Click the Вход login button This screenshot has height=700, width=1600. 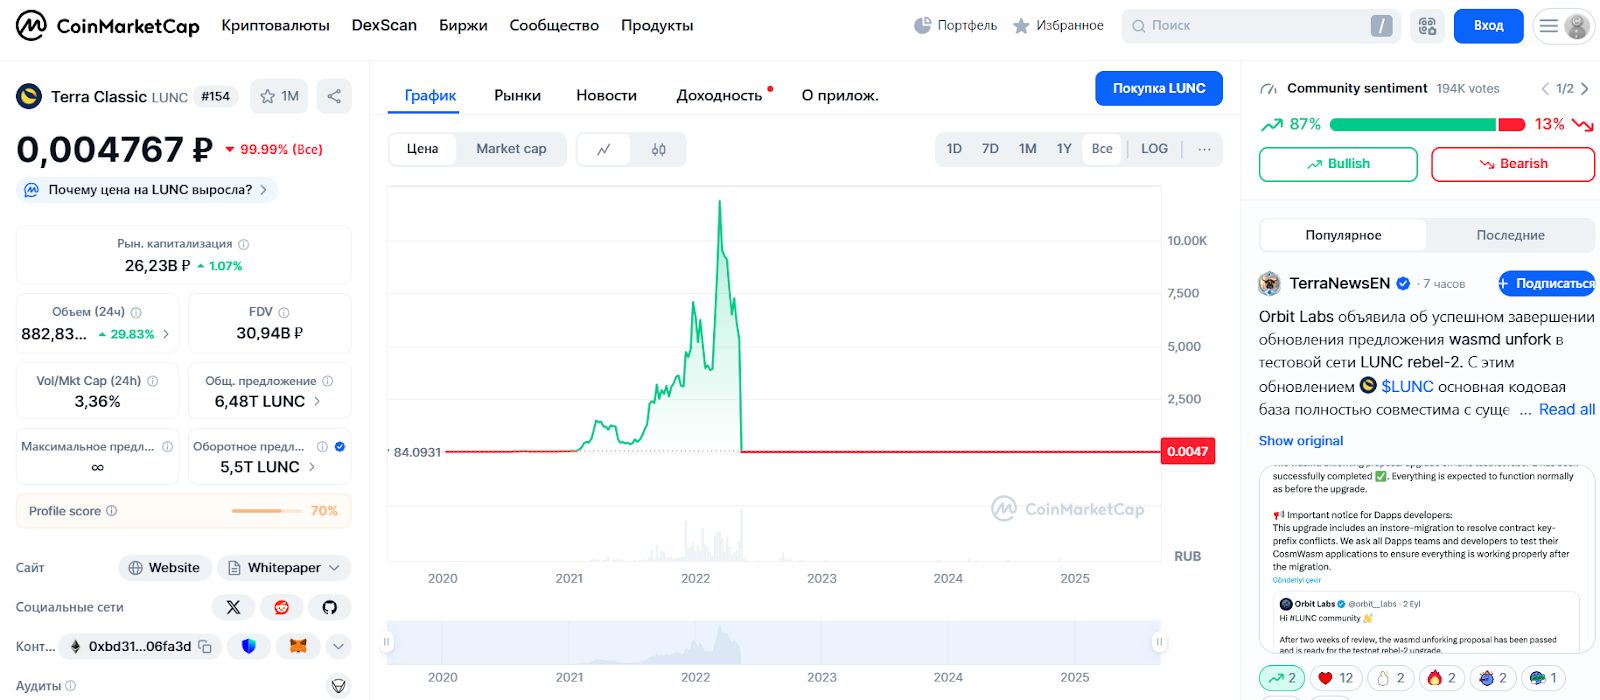click(x=1488, y=26)
